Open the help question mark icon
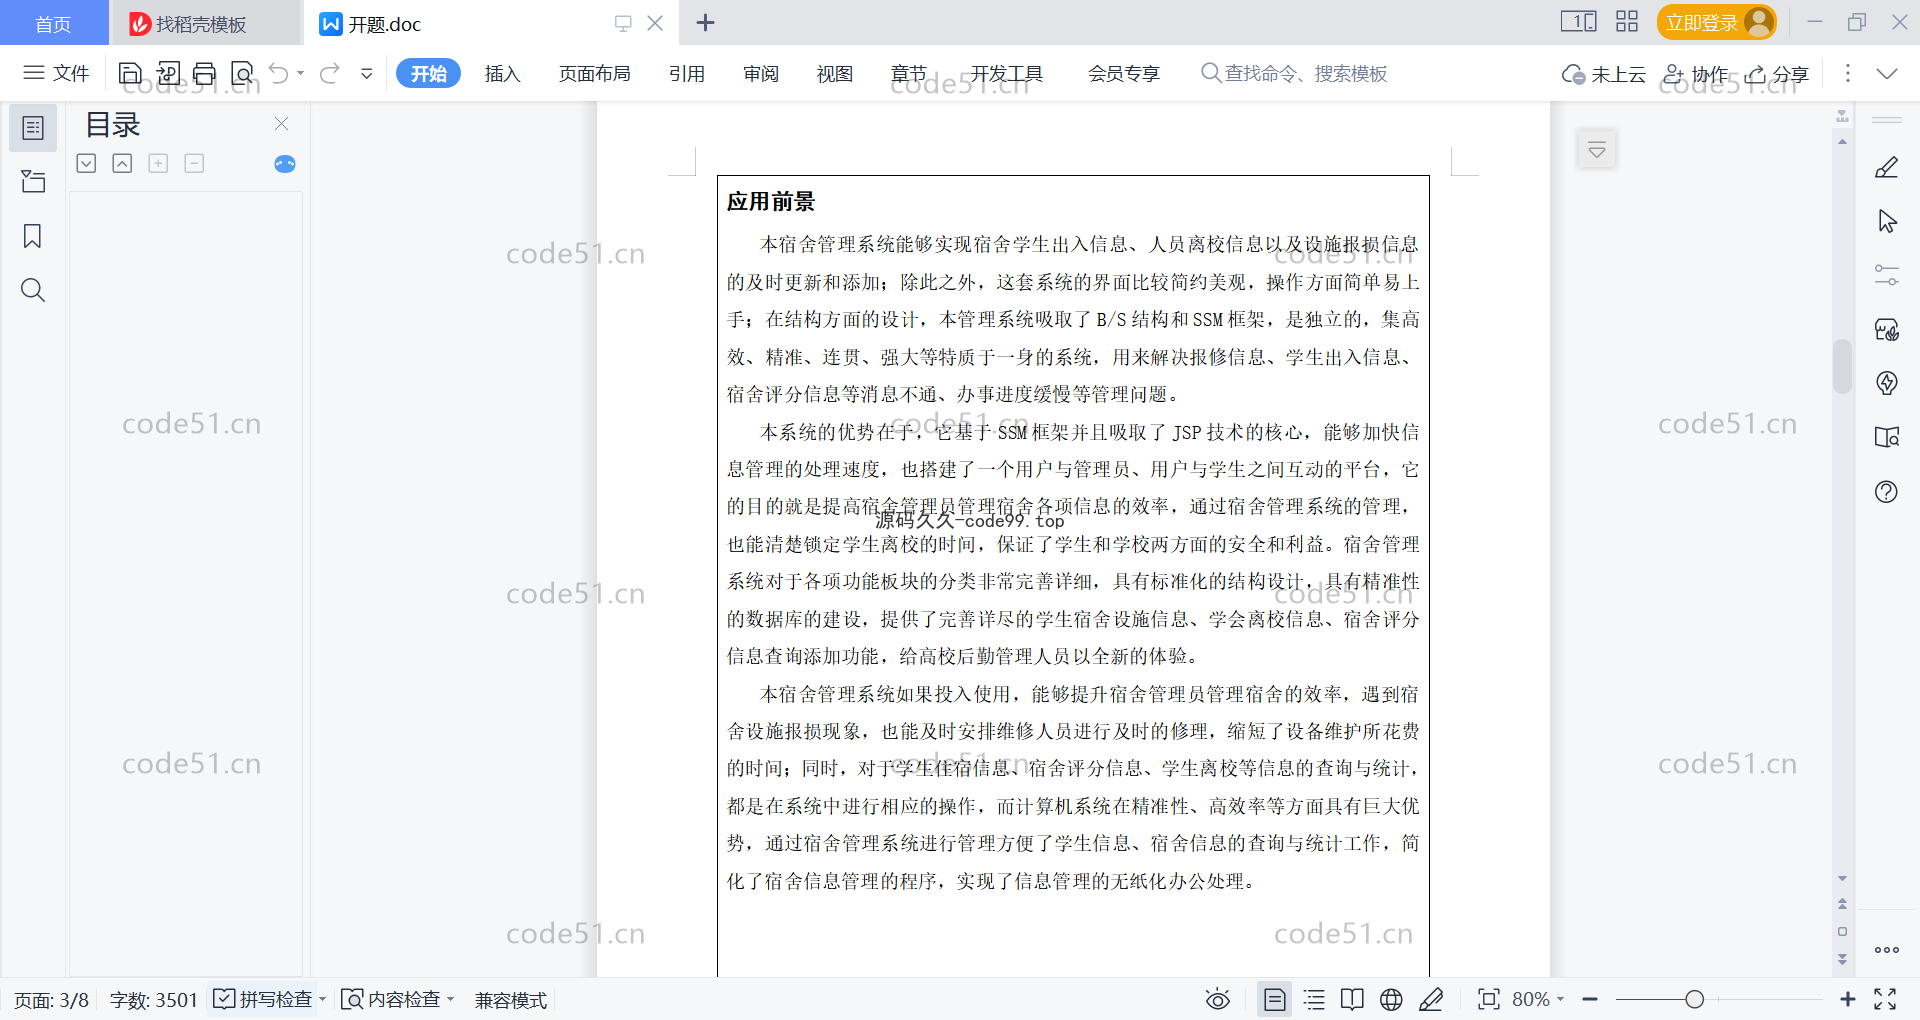Screen dimensions: 1920x1020 (x=1887, y=491)
